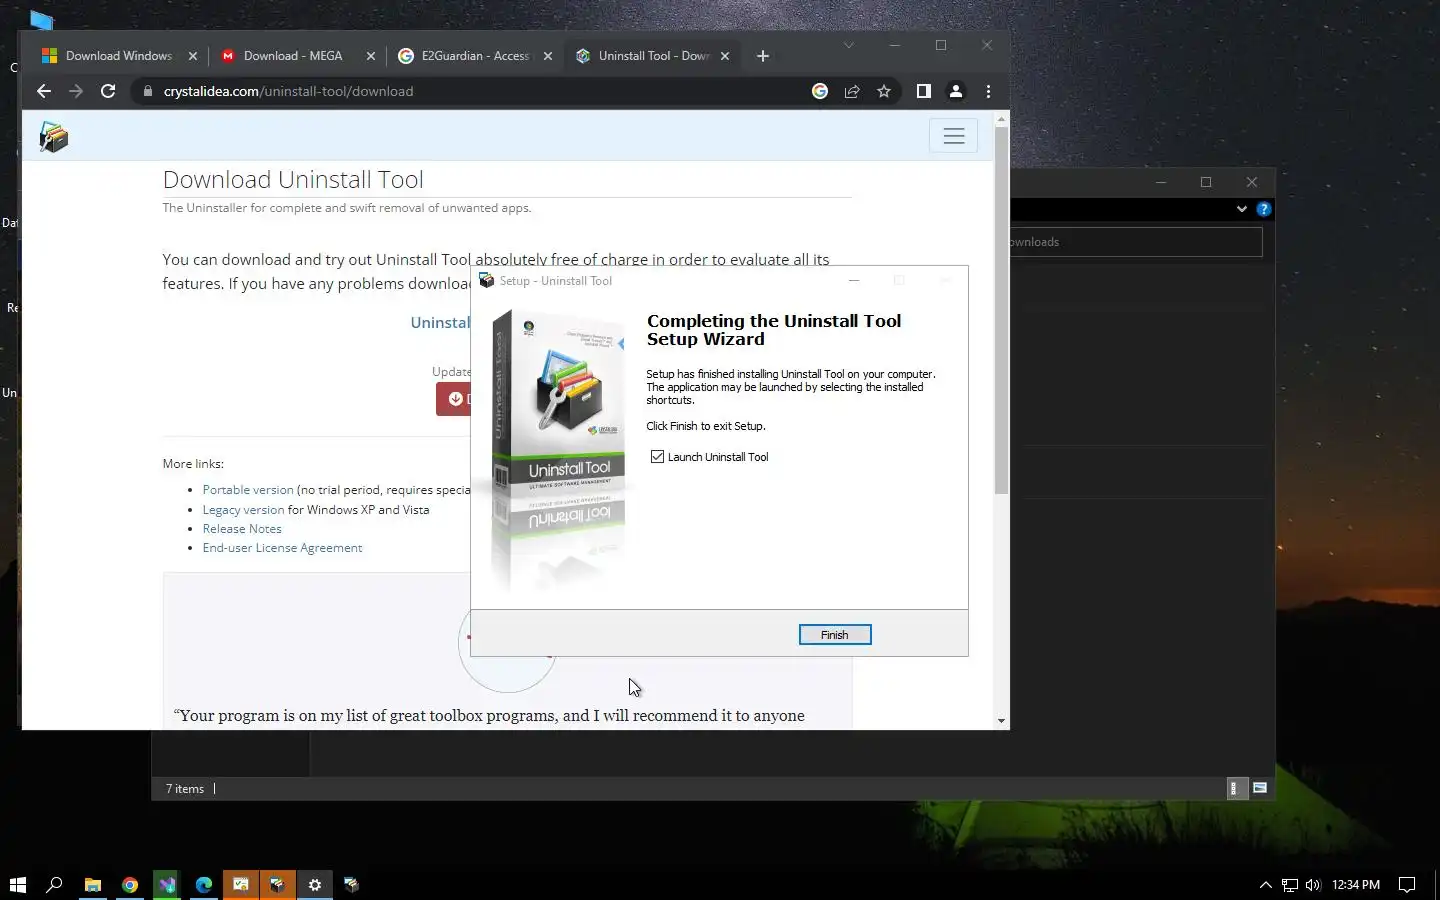Open Chrome's side panel
This screenshot has width=1440, height=900.
(924, 91)
